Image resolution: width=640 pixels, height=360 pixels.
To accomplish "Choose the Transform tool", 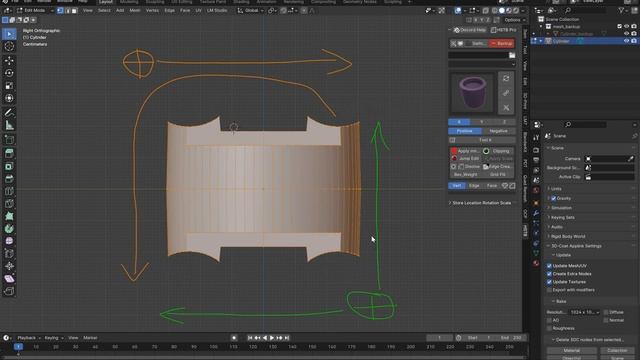I will coord(9,98).
